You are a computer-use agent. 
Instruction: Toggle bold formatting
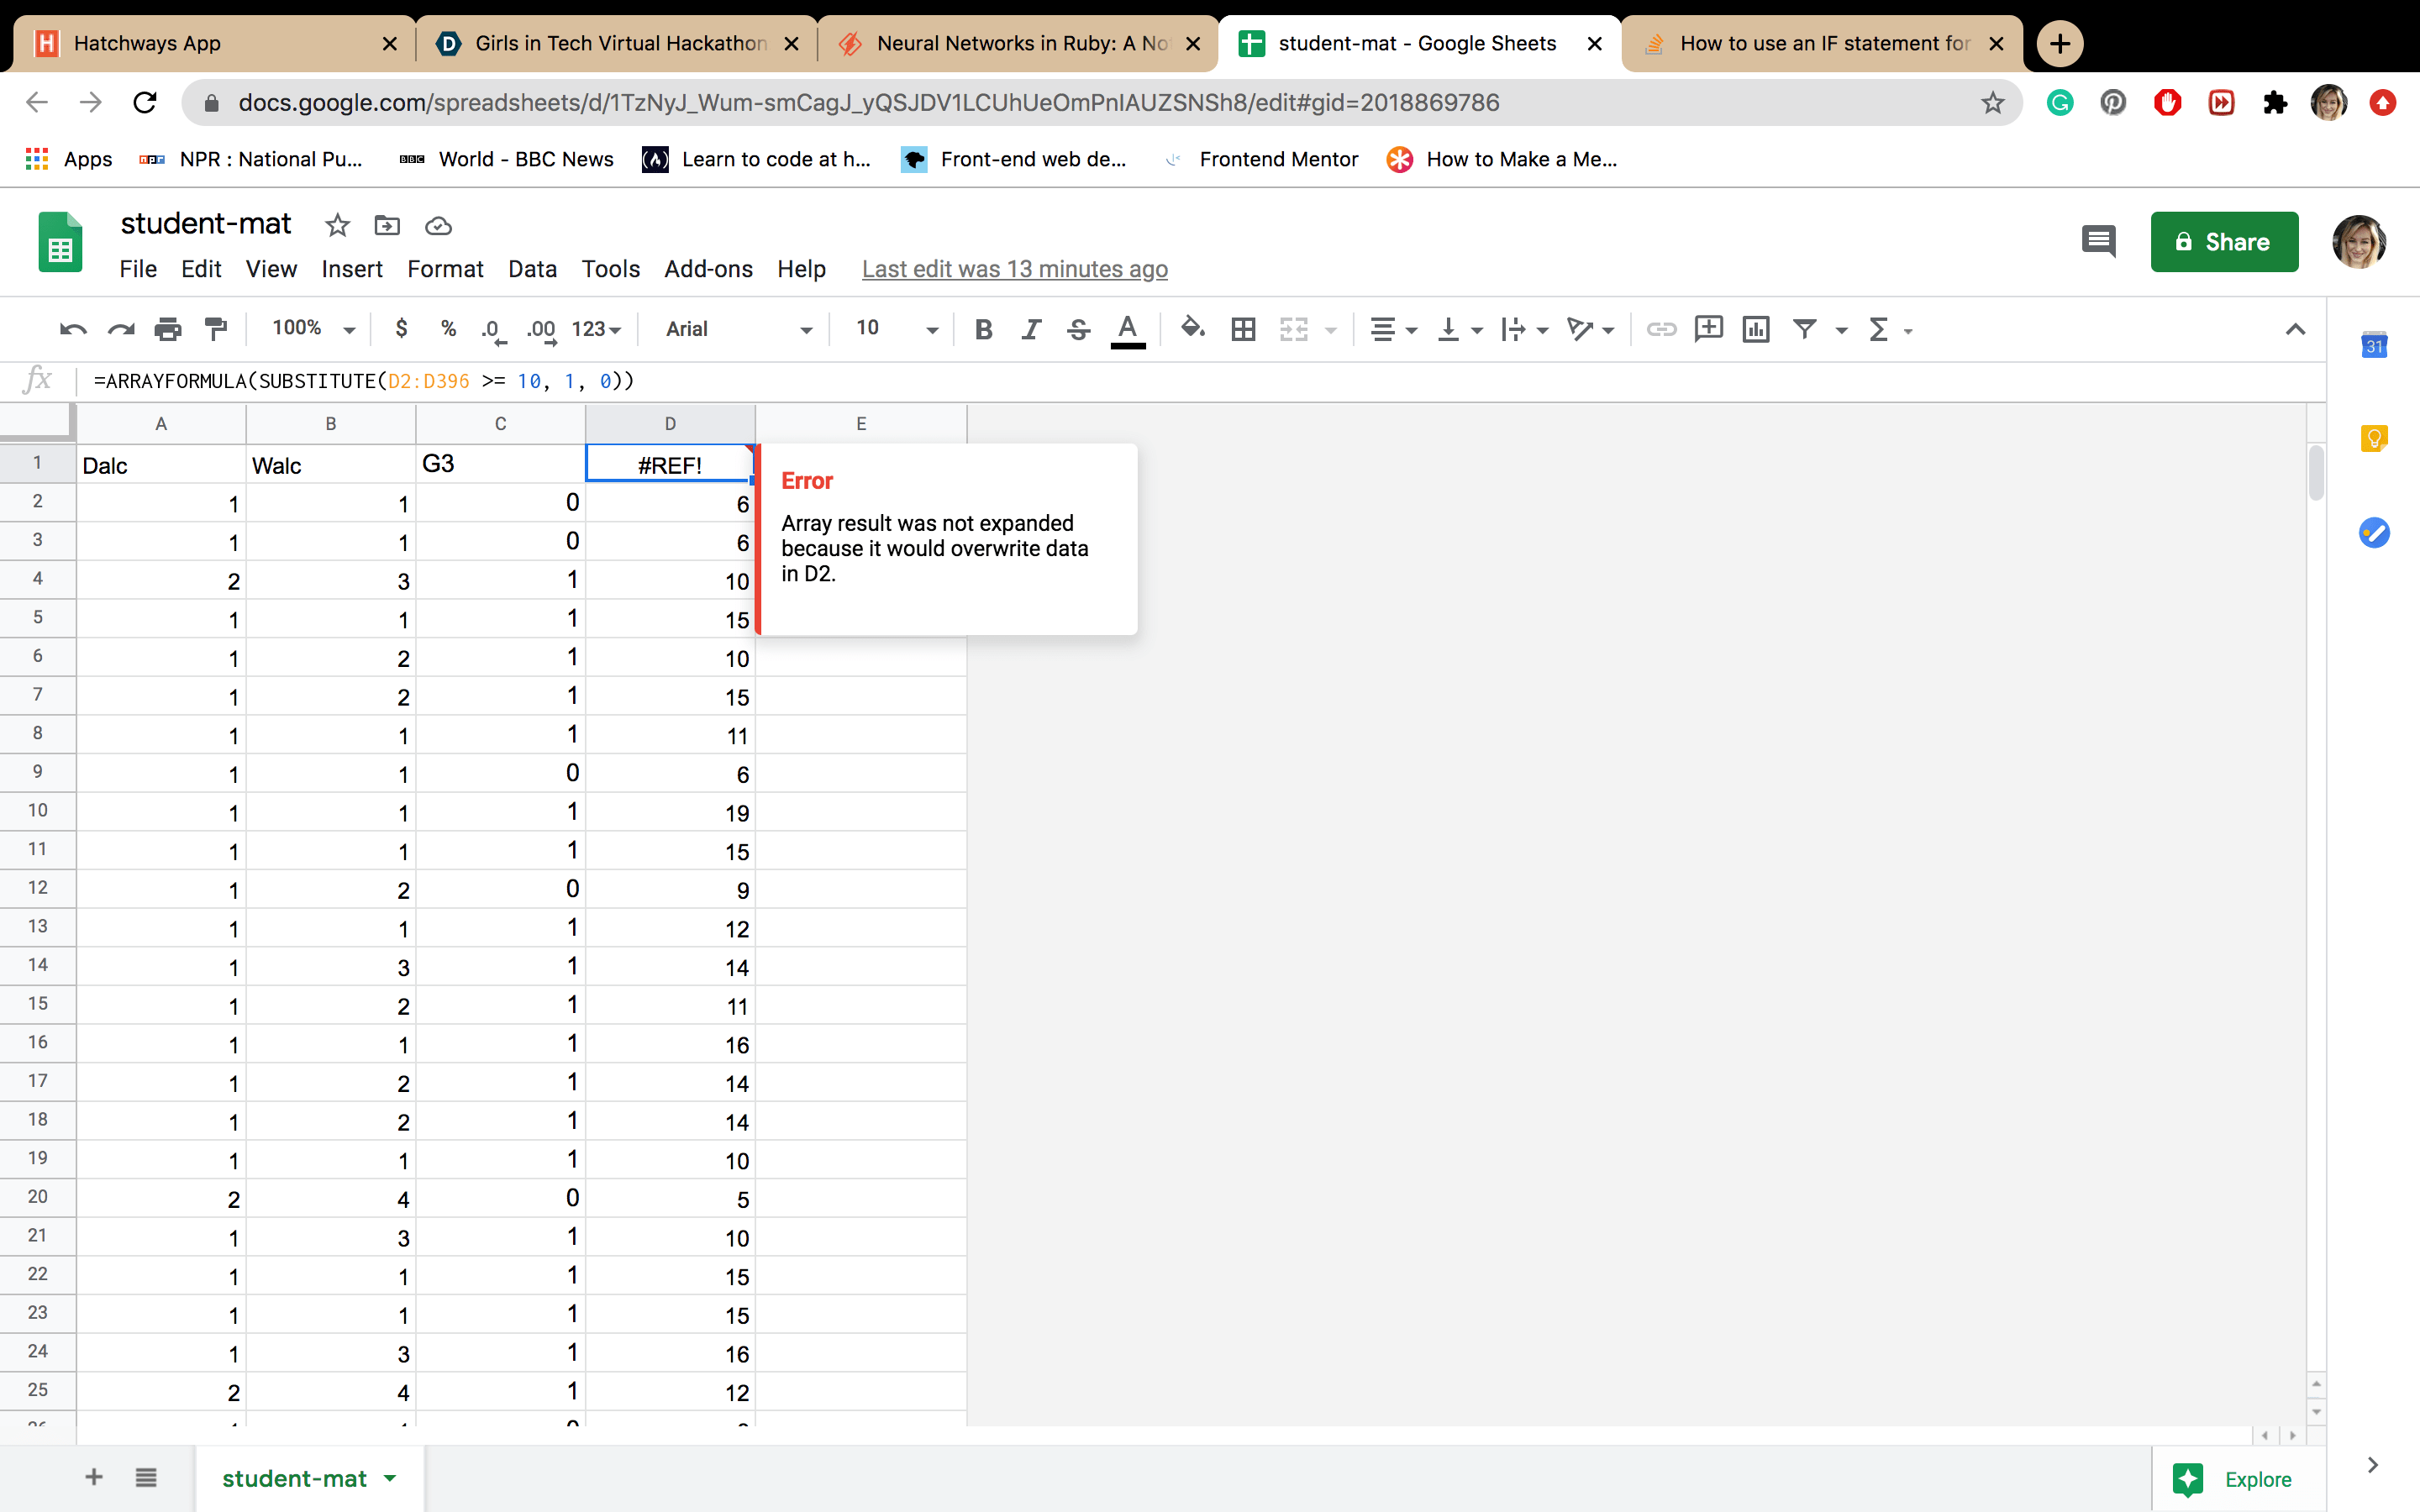(983, 329)
